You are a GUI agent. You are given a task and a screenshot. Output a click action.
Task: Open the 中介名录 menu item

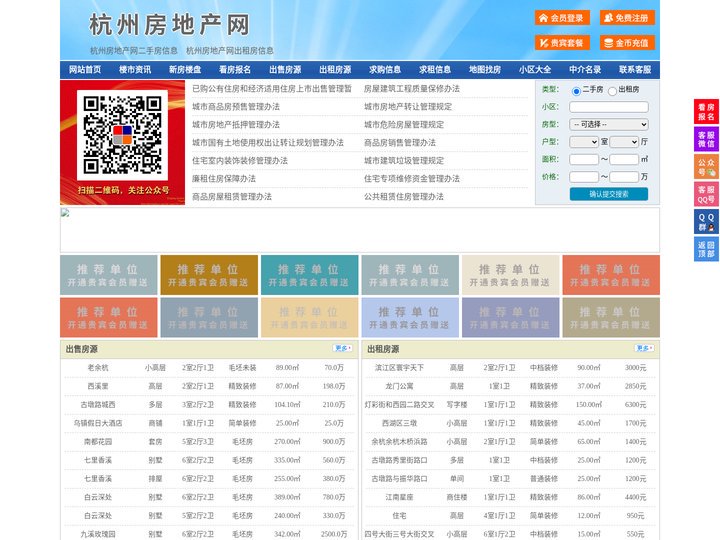[585, 70]
